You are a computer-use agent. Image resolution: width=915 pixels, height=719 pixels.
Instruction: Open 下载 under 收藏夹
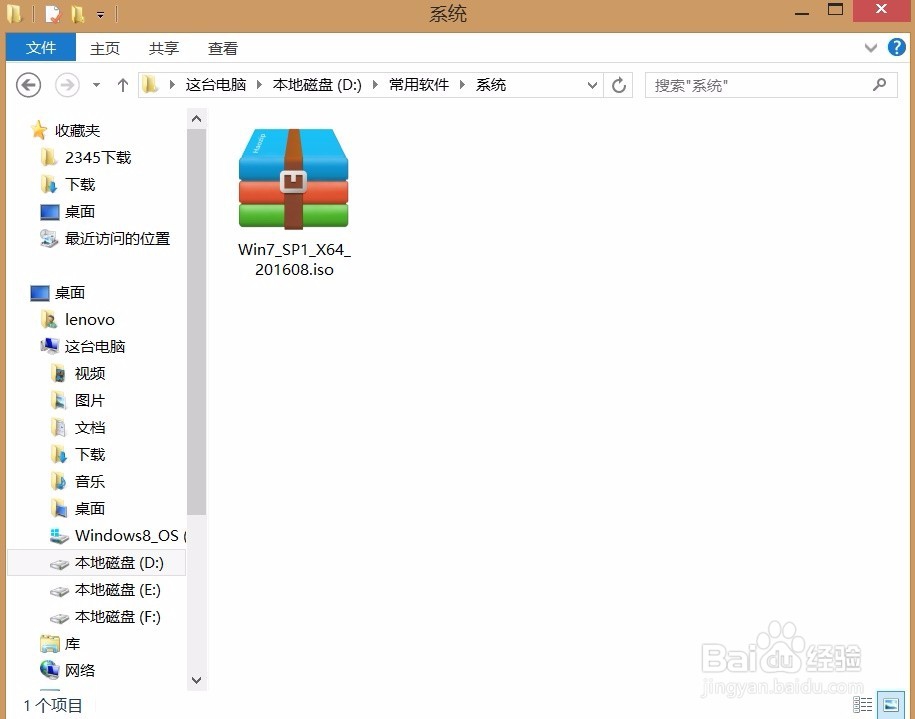80,184
